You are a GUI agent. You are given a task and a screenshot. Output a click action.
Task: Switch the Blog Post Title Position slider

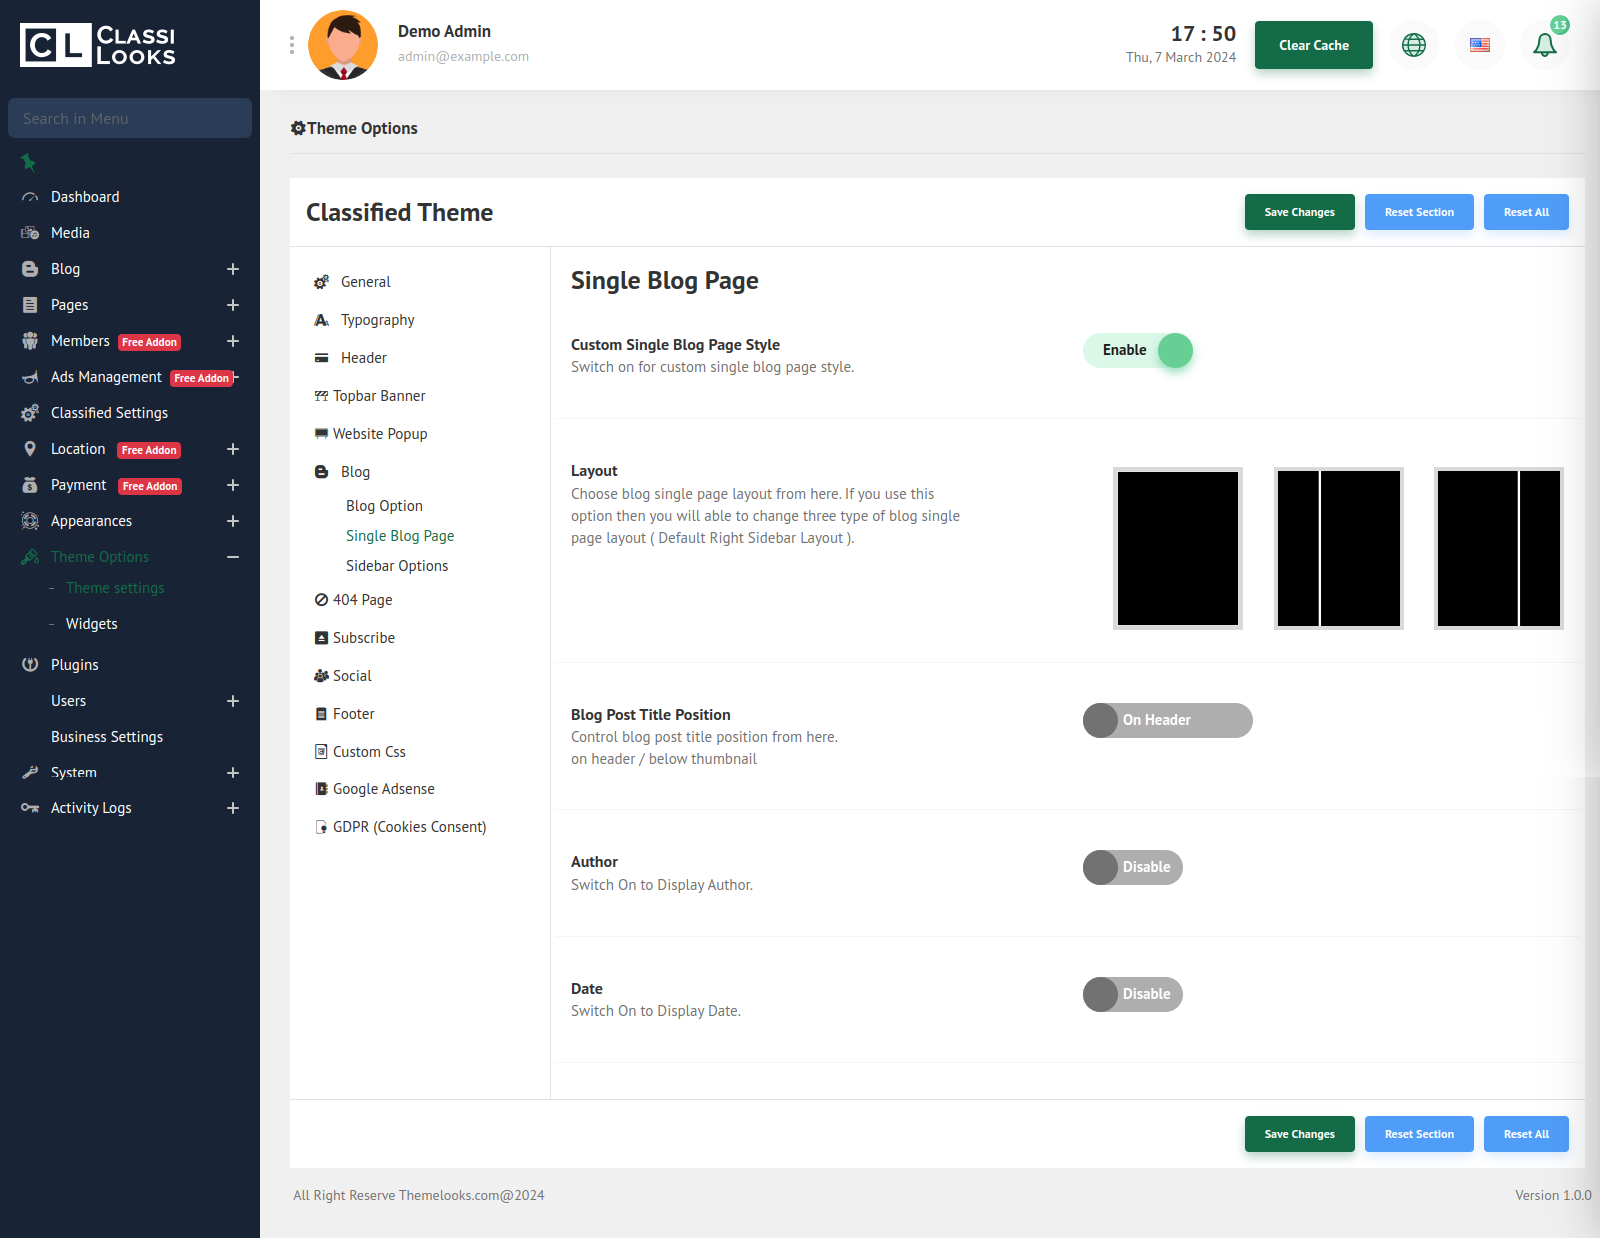click(x=1167, y=720)
